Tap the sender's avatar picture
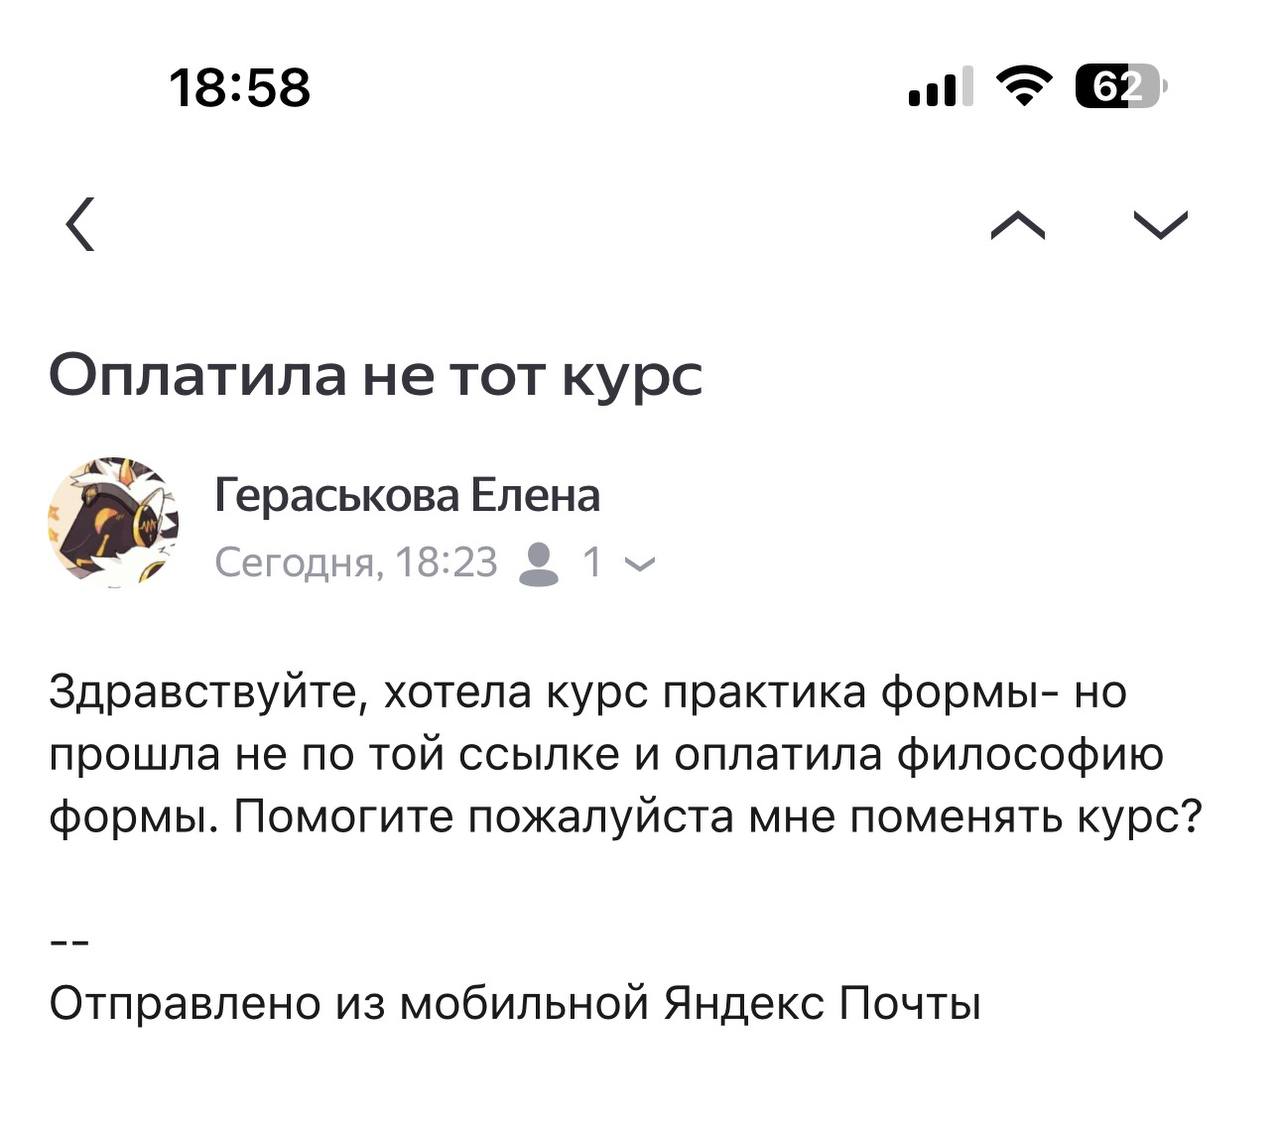 (112, 521)
